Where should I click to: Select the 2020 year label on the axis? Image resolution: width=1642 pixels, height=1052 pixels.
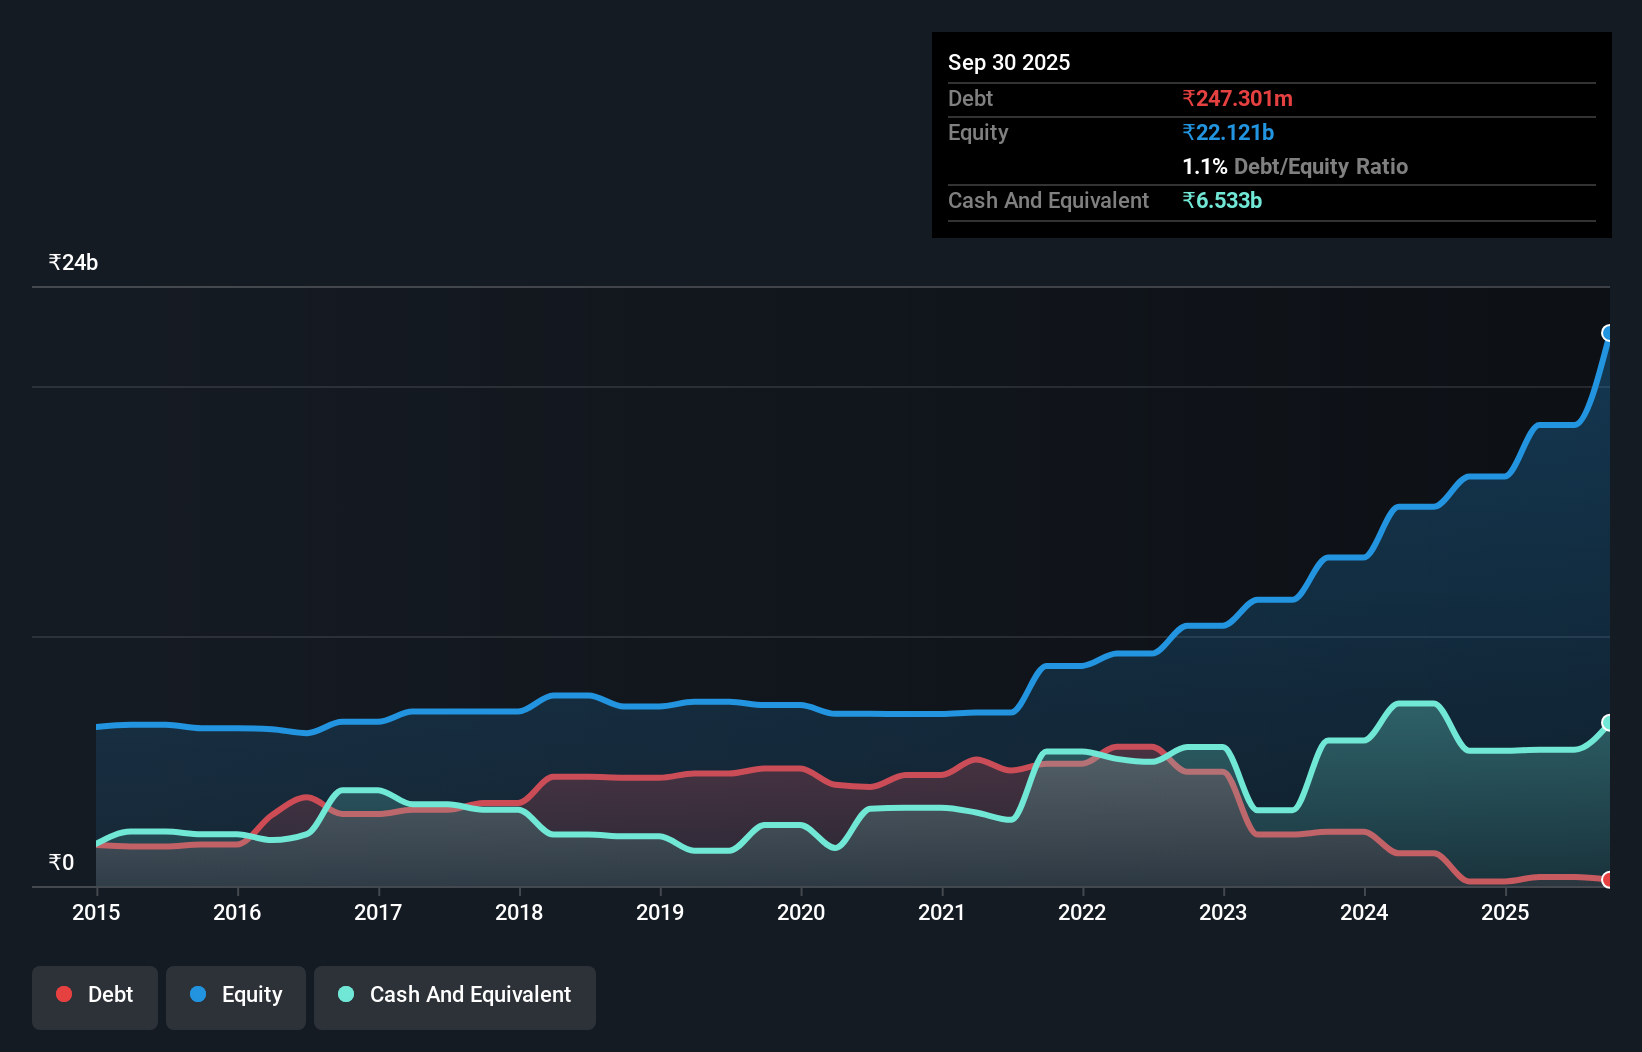click(801, 912)
